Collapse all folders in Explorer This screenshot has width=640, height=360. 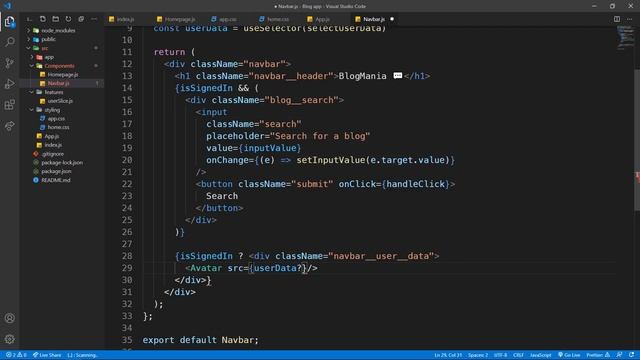(x=81, y=19)
